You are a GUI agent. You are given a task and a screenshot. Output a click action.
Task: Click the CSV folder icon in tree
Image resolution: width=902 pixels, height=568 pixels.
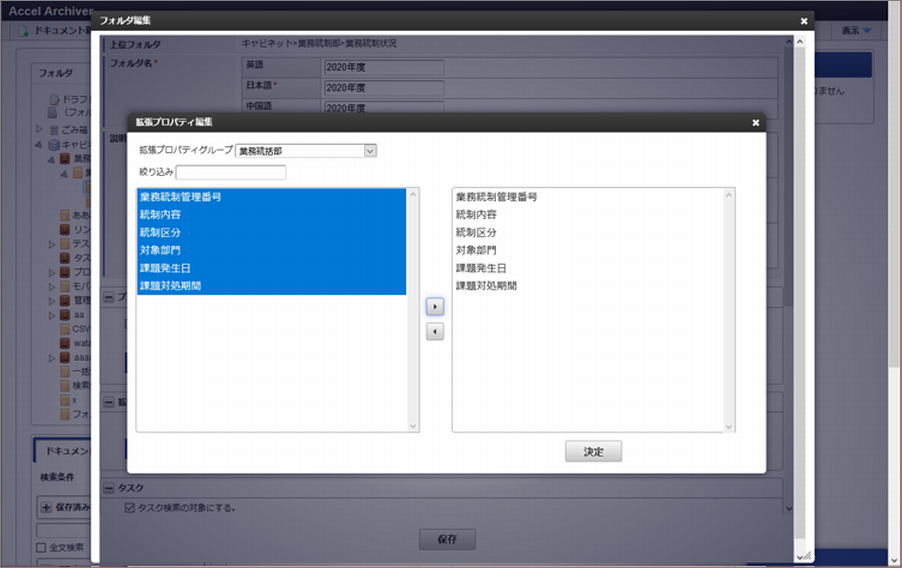(66, 329)
